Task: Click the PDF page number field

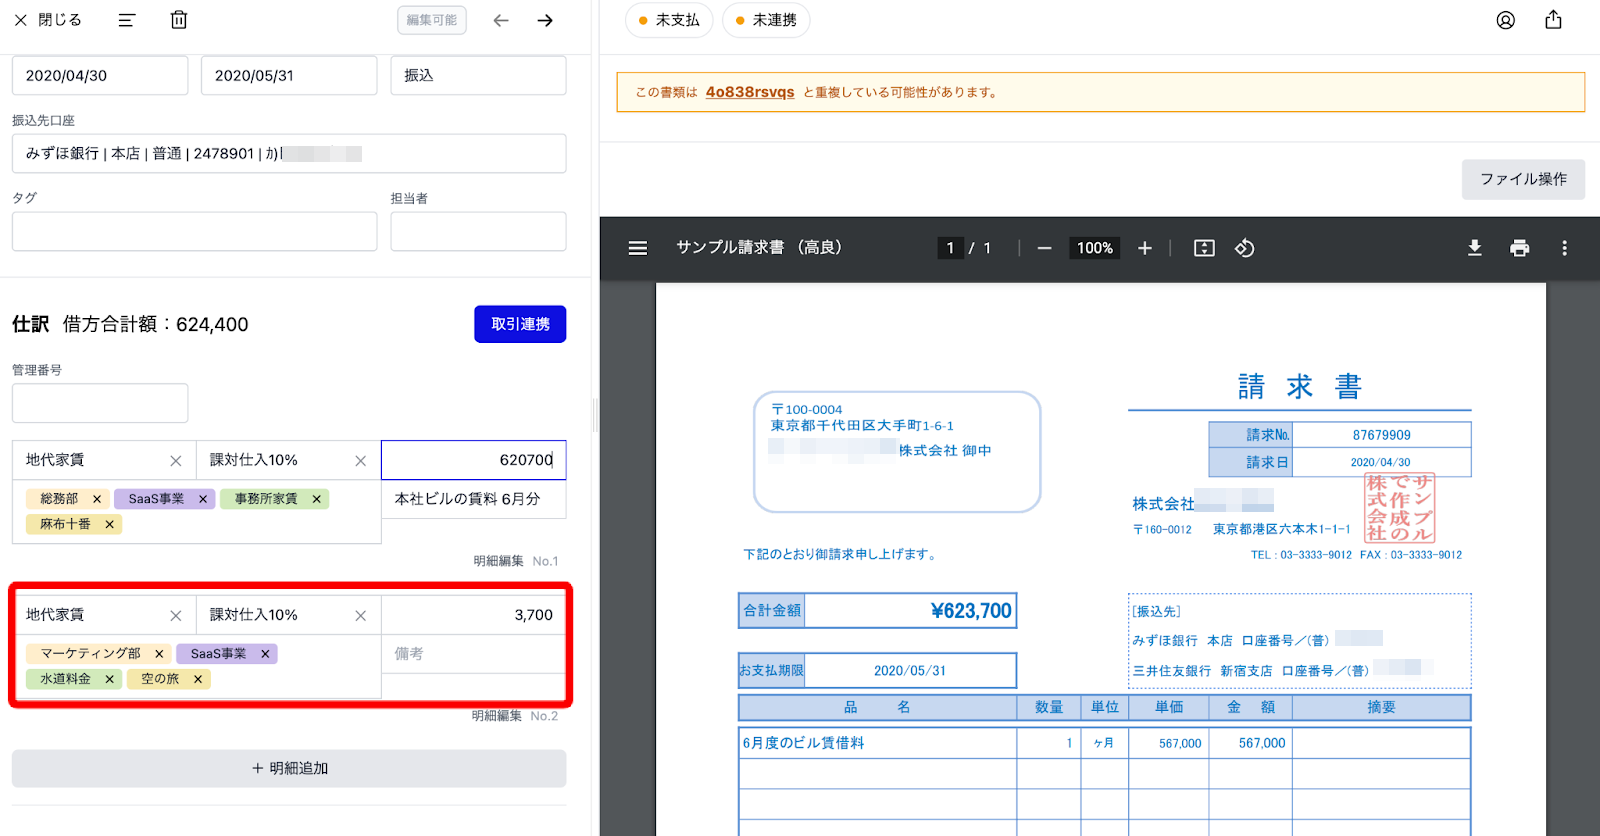Action: [x=950, y=248]
